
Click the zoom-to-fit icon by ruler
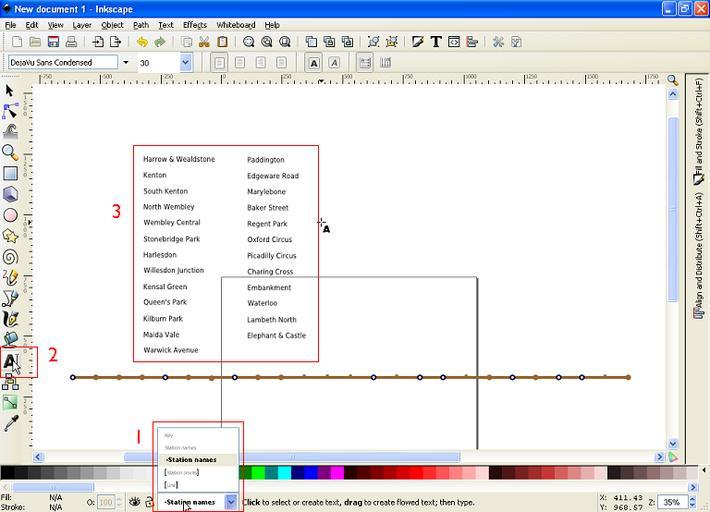(x=673, y=80)
